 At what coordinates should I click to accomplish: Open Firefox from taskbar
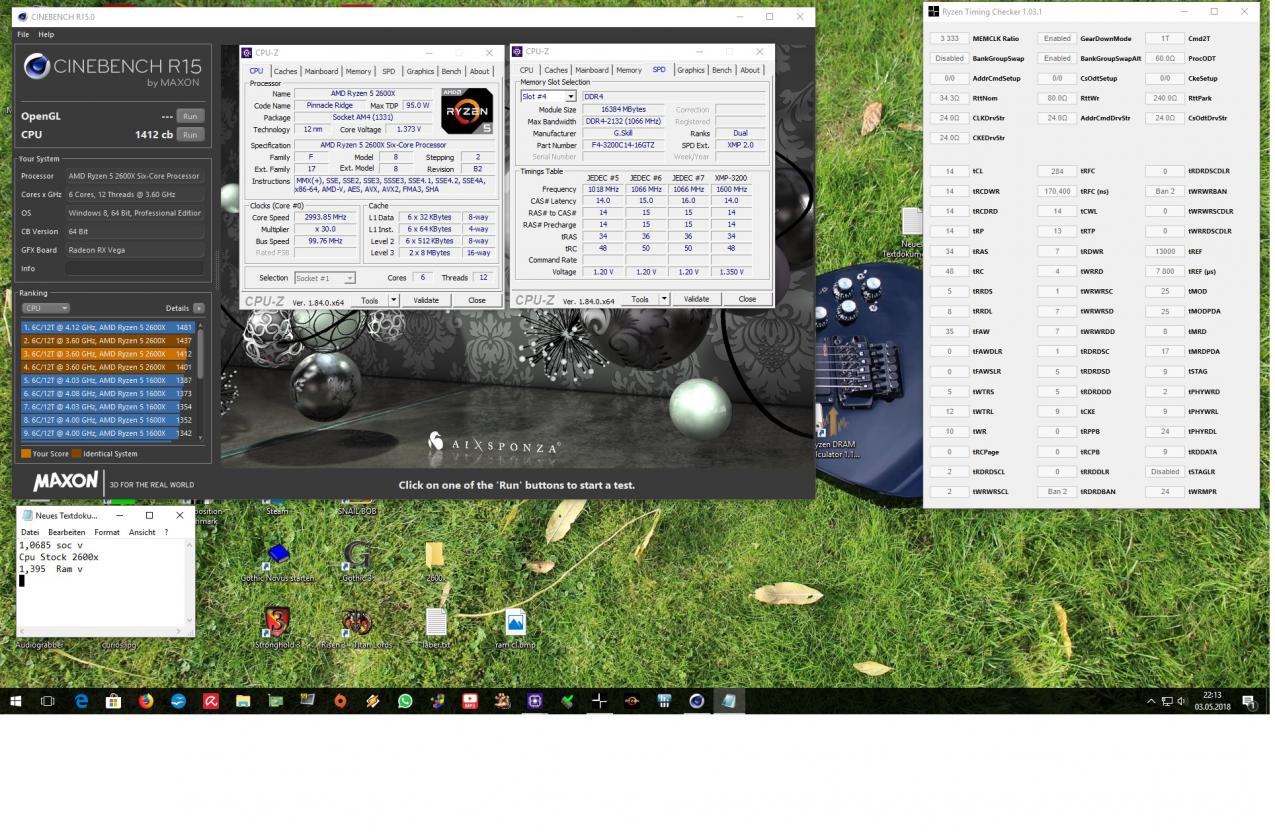[x=146, y=701]
